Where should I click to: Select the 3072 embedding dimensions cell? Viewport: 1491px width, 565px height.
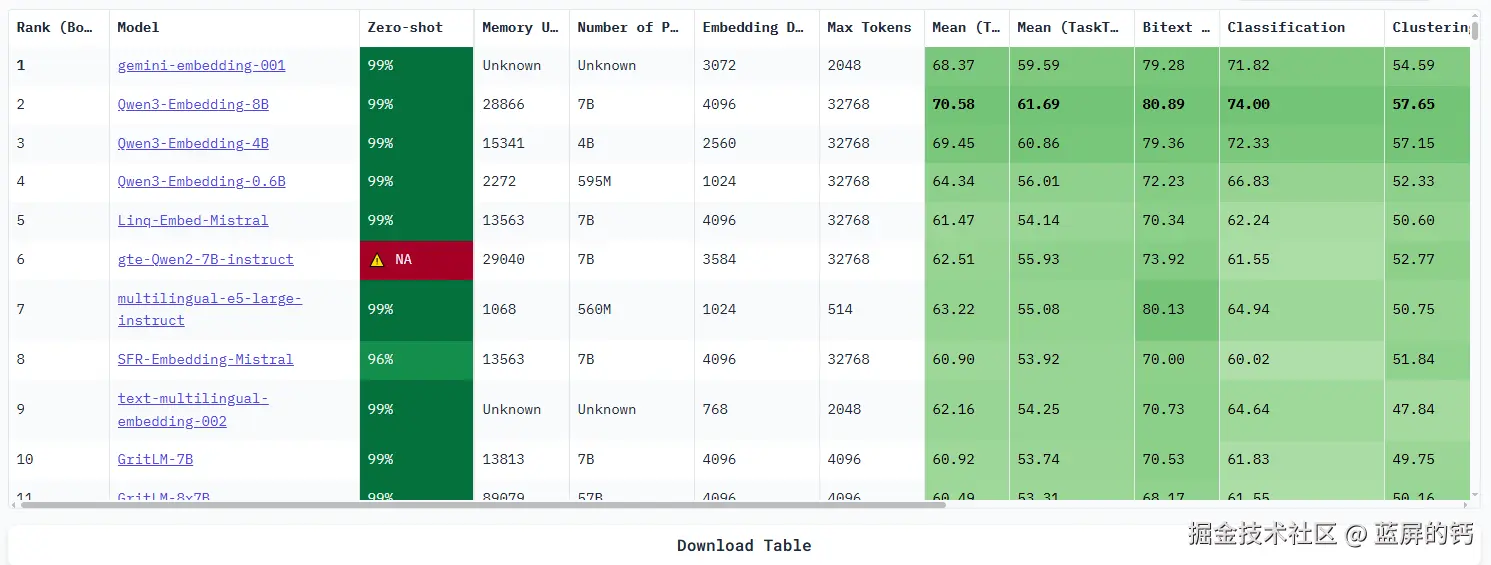pyautogui.click(x=757, y=65)
